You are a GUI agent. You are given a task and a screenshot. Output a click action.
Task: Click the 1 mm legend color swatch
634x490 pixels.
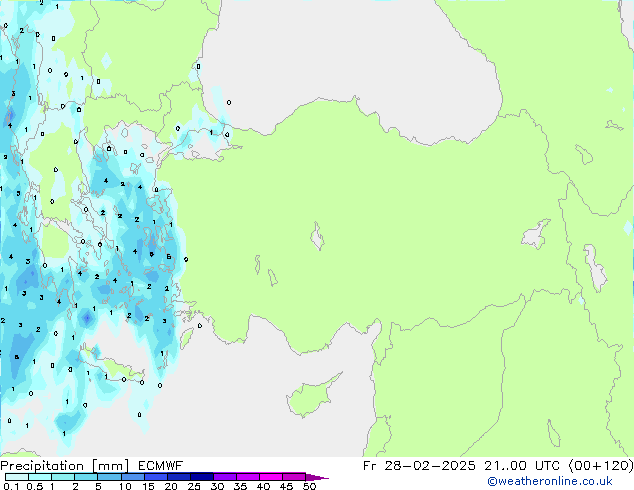63,477
